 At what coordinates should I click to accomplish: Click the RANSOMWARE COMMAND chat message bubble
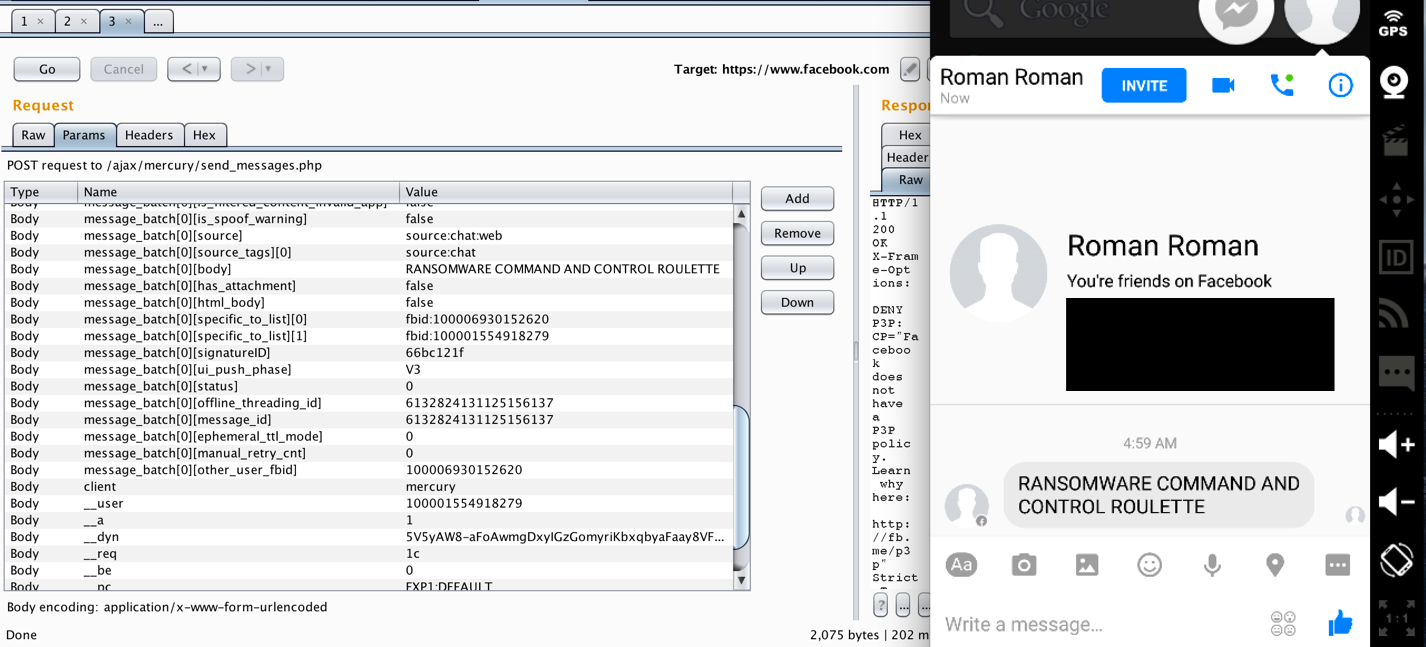(1158, 495)
